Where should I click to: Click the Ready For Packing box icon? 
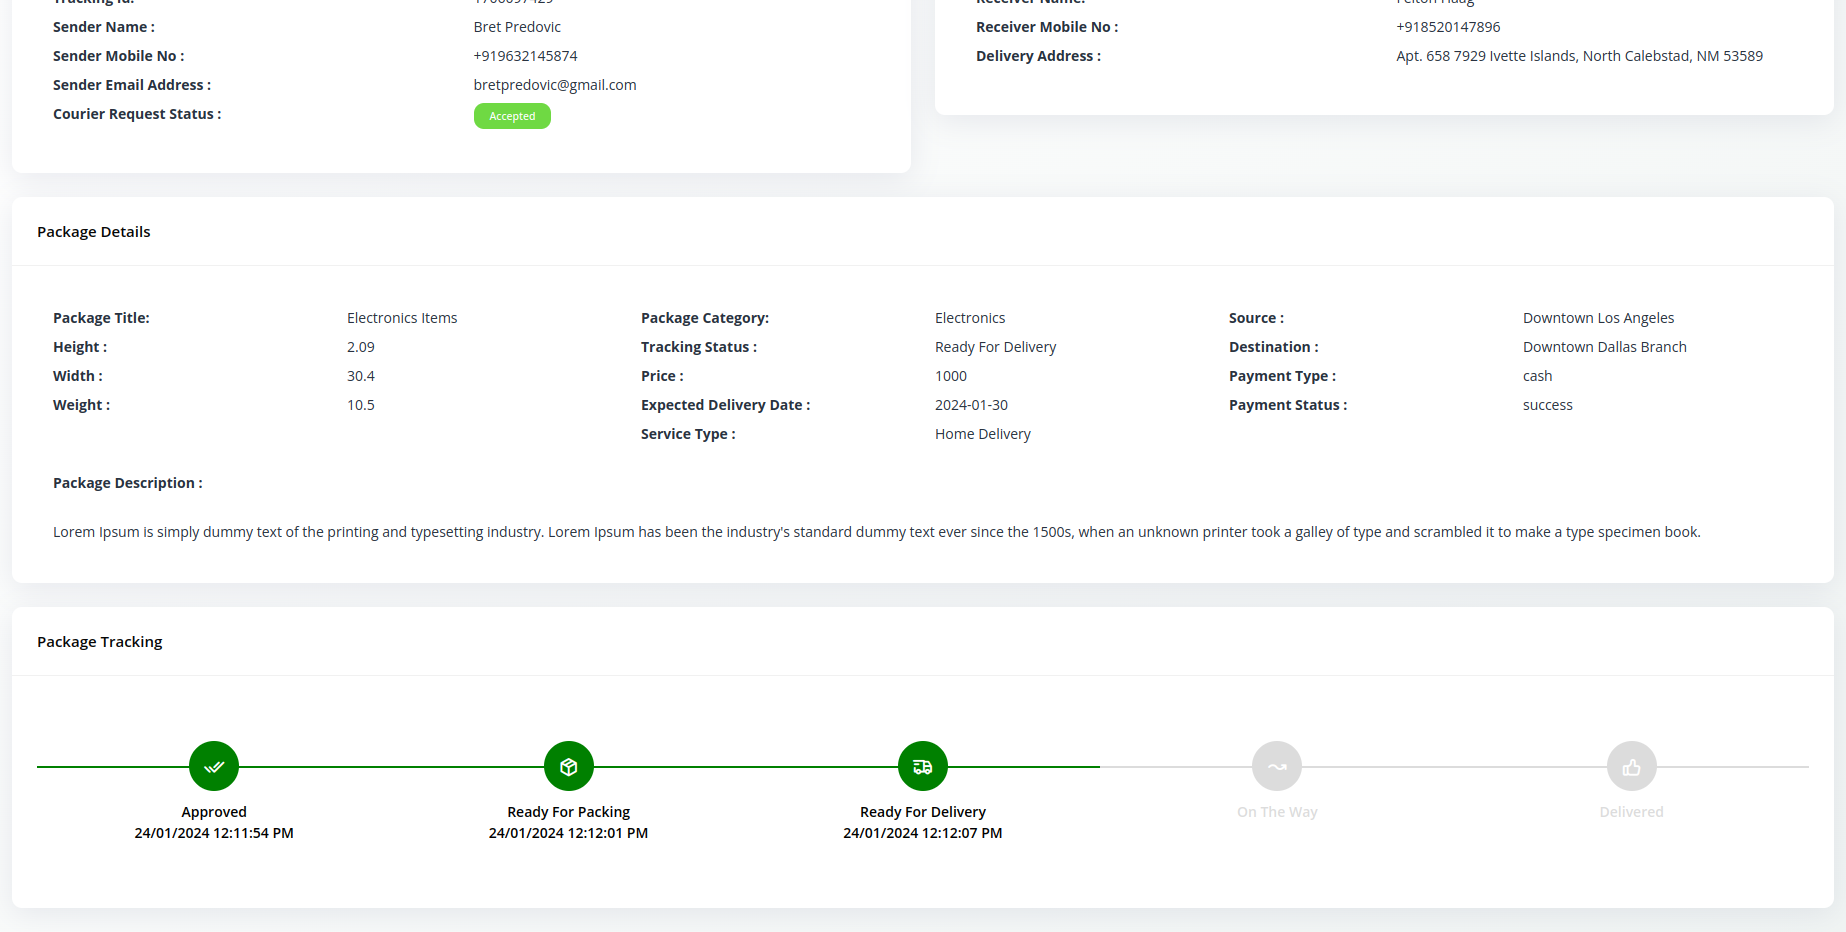click(x=568, y=767)
